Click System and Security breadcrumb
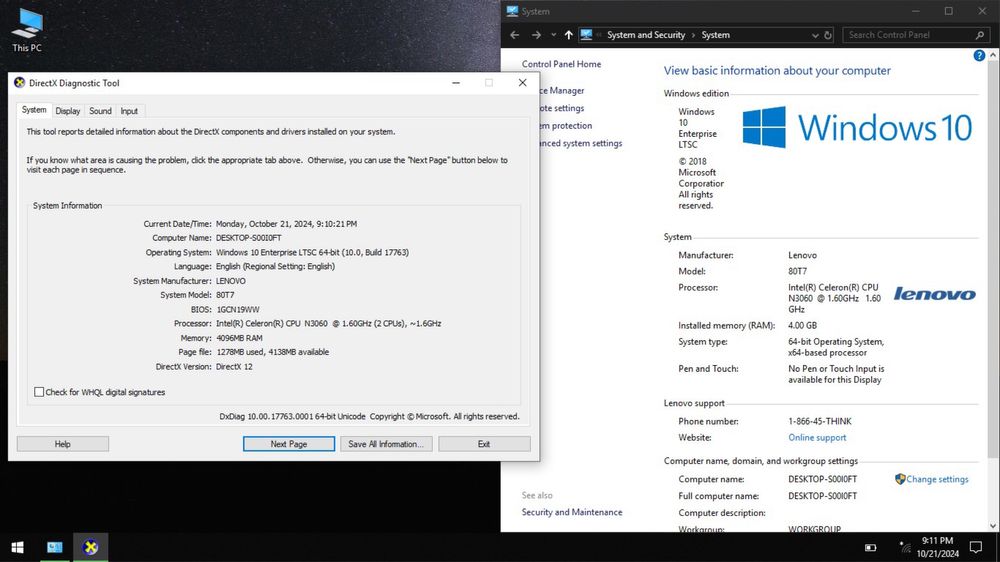The image size is (1000, 562). pyautogui.click(x=645, y=35)
